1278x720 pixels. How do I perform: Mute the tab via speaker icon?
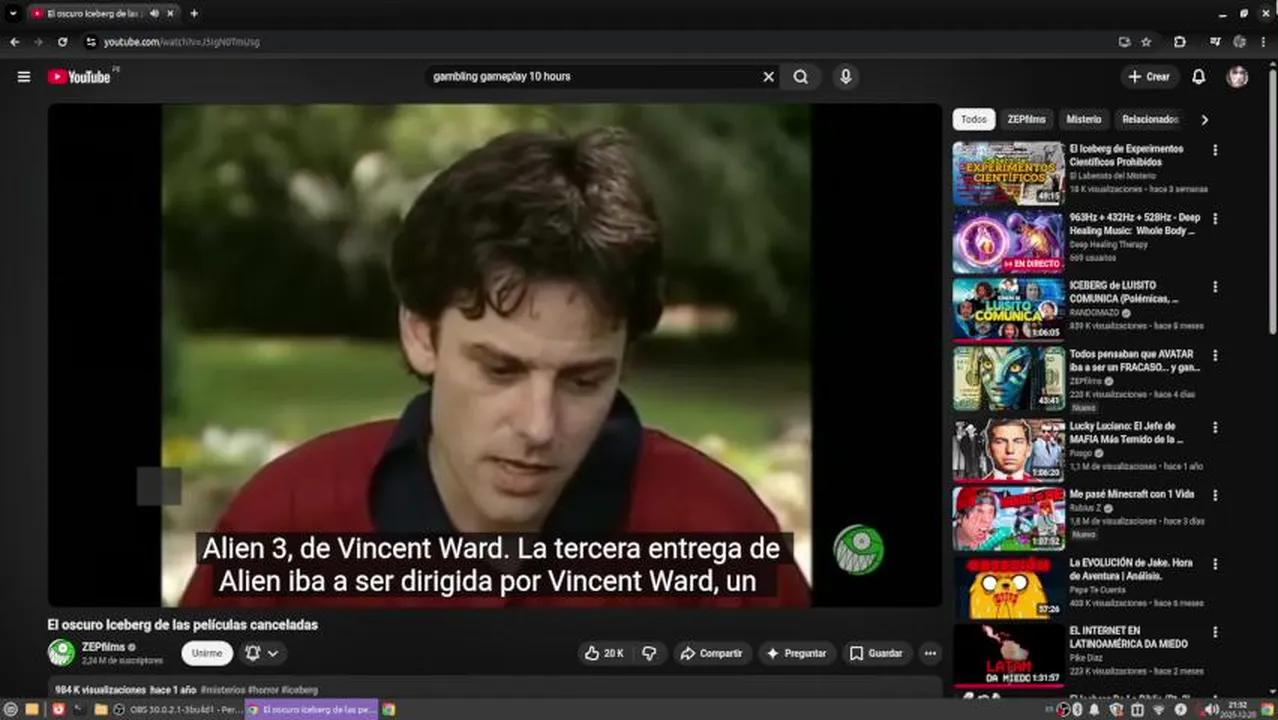155,14
